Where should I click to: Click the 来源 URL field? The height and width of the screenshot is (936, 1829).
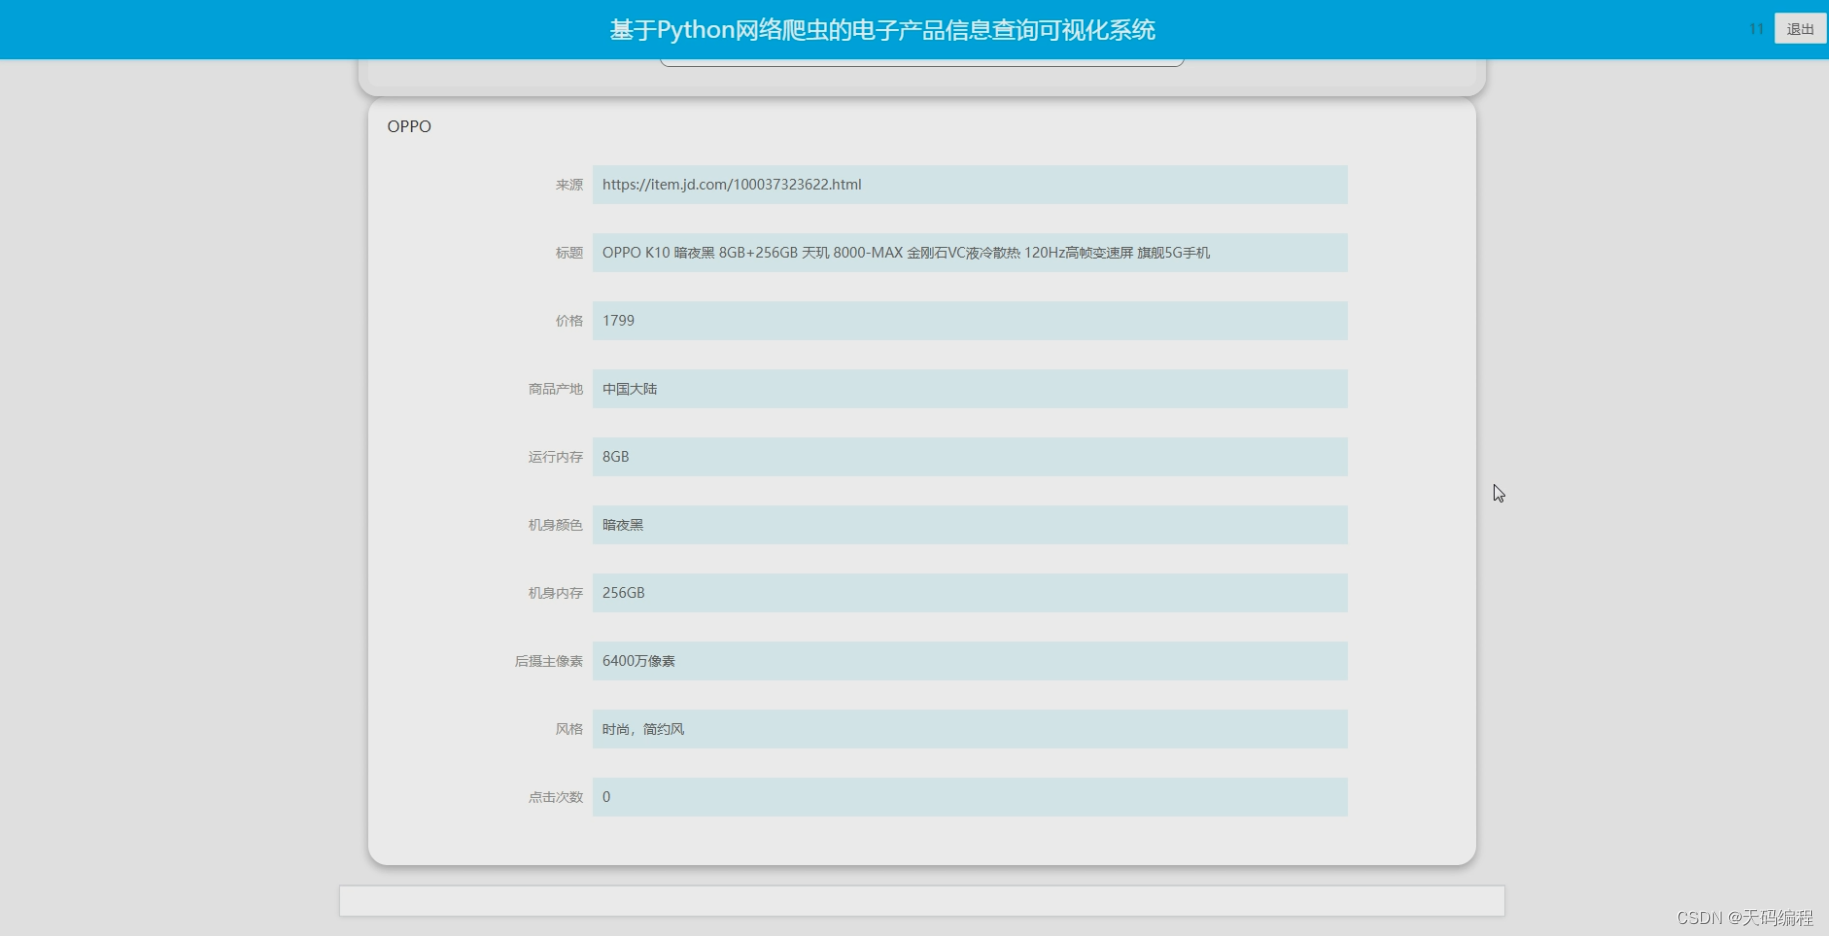tap(970, 185)
